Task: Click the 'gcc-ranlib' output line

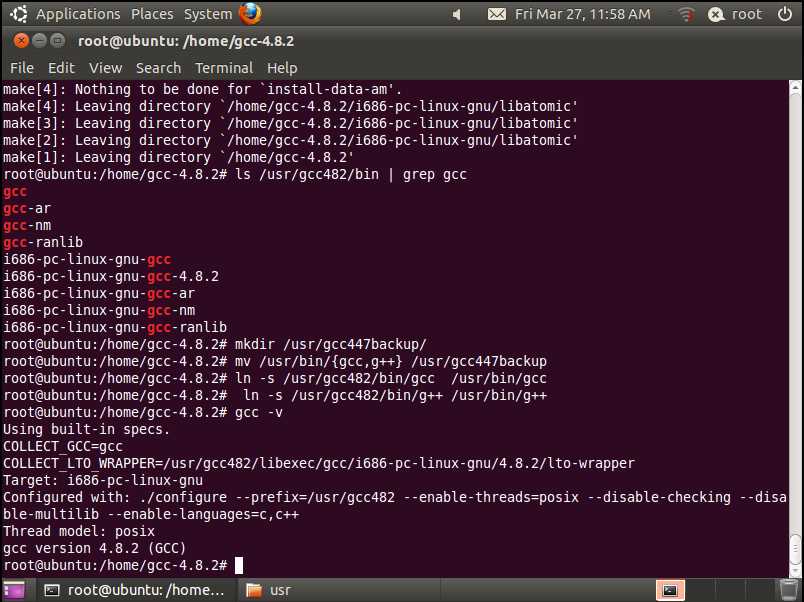Action: point(43,242)
